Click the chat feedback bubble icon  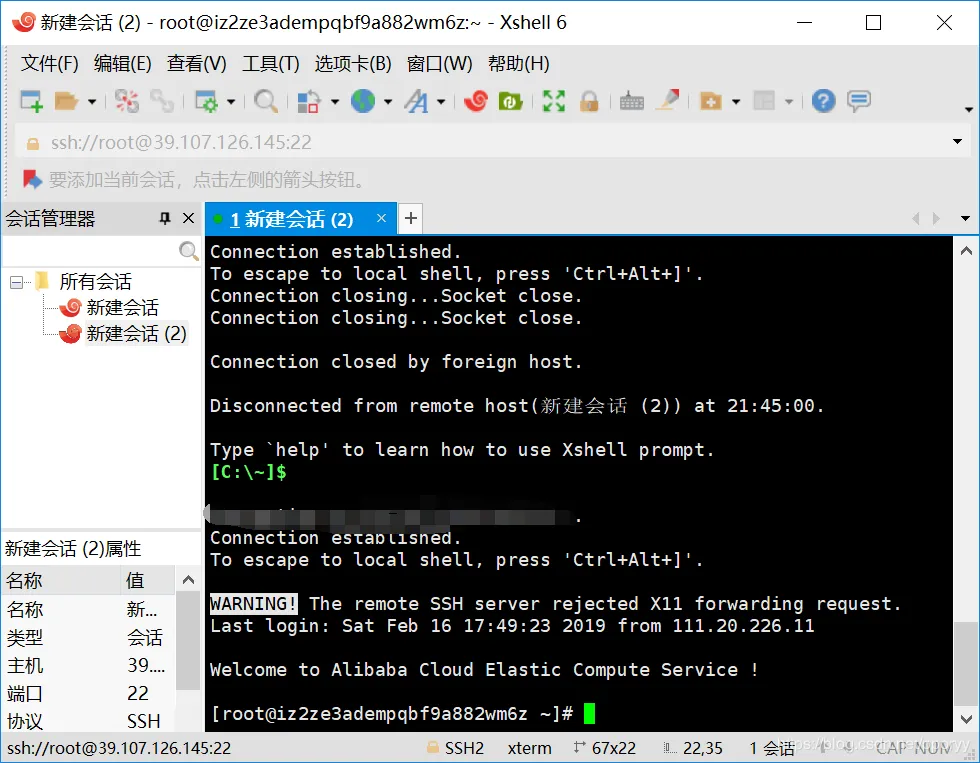pos(859,101)
